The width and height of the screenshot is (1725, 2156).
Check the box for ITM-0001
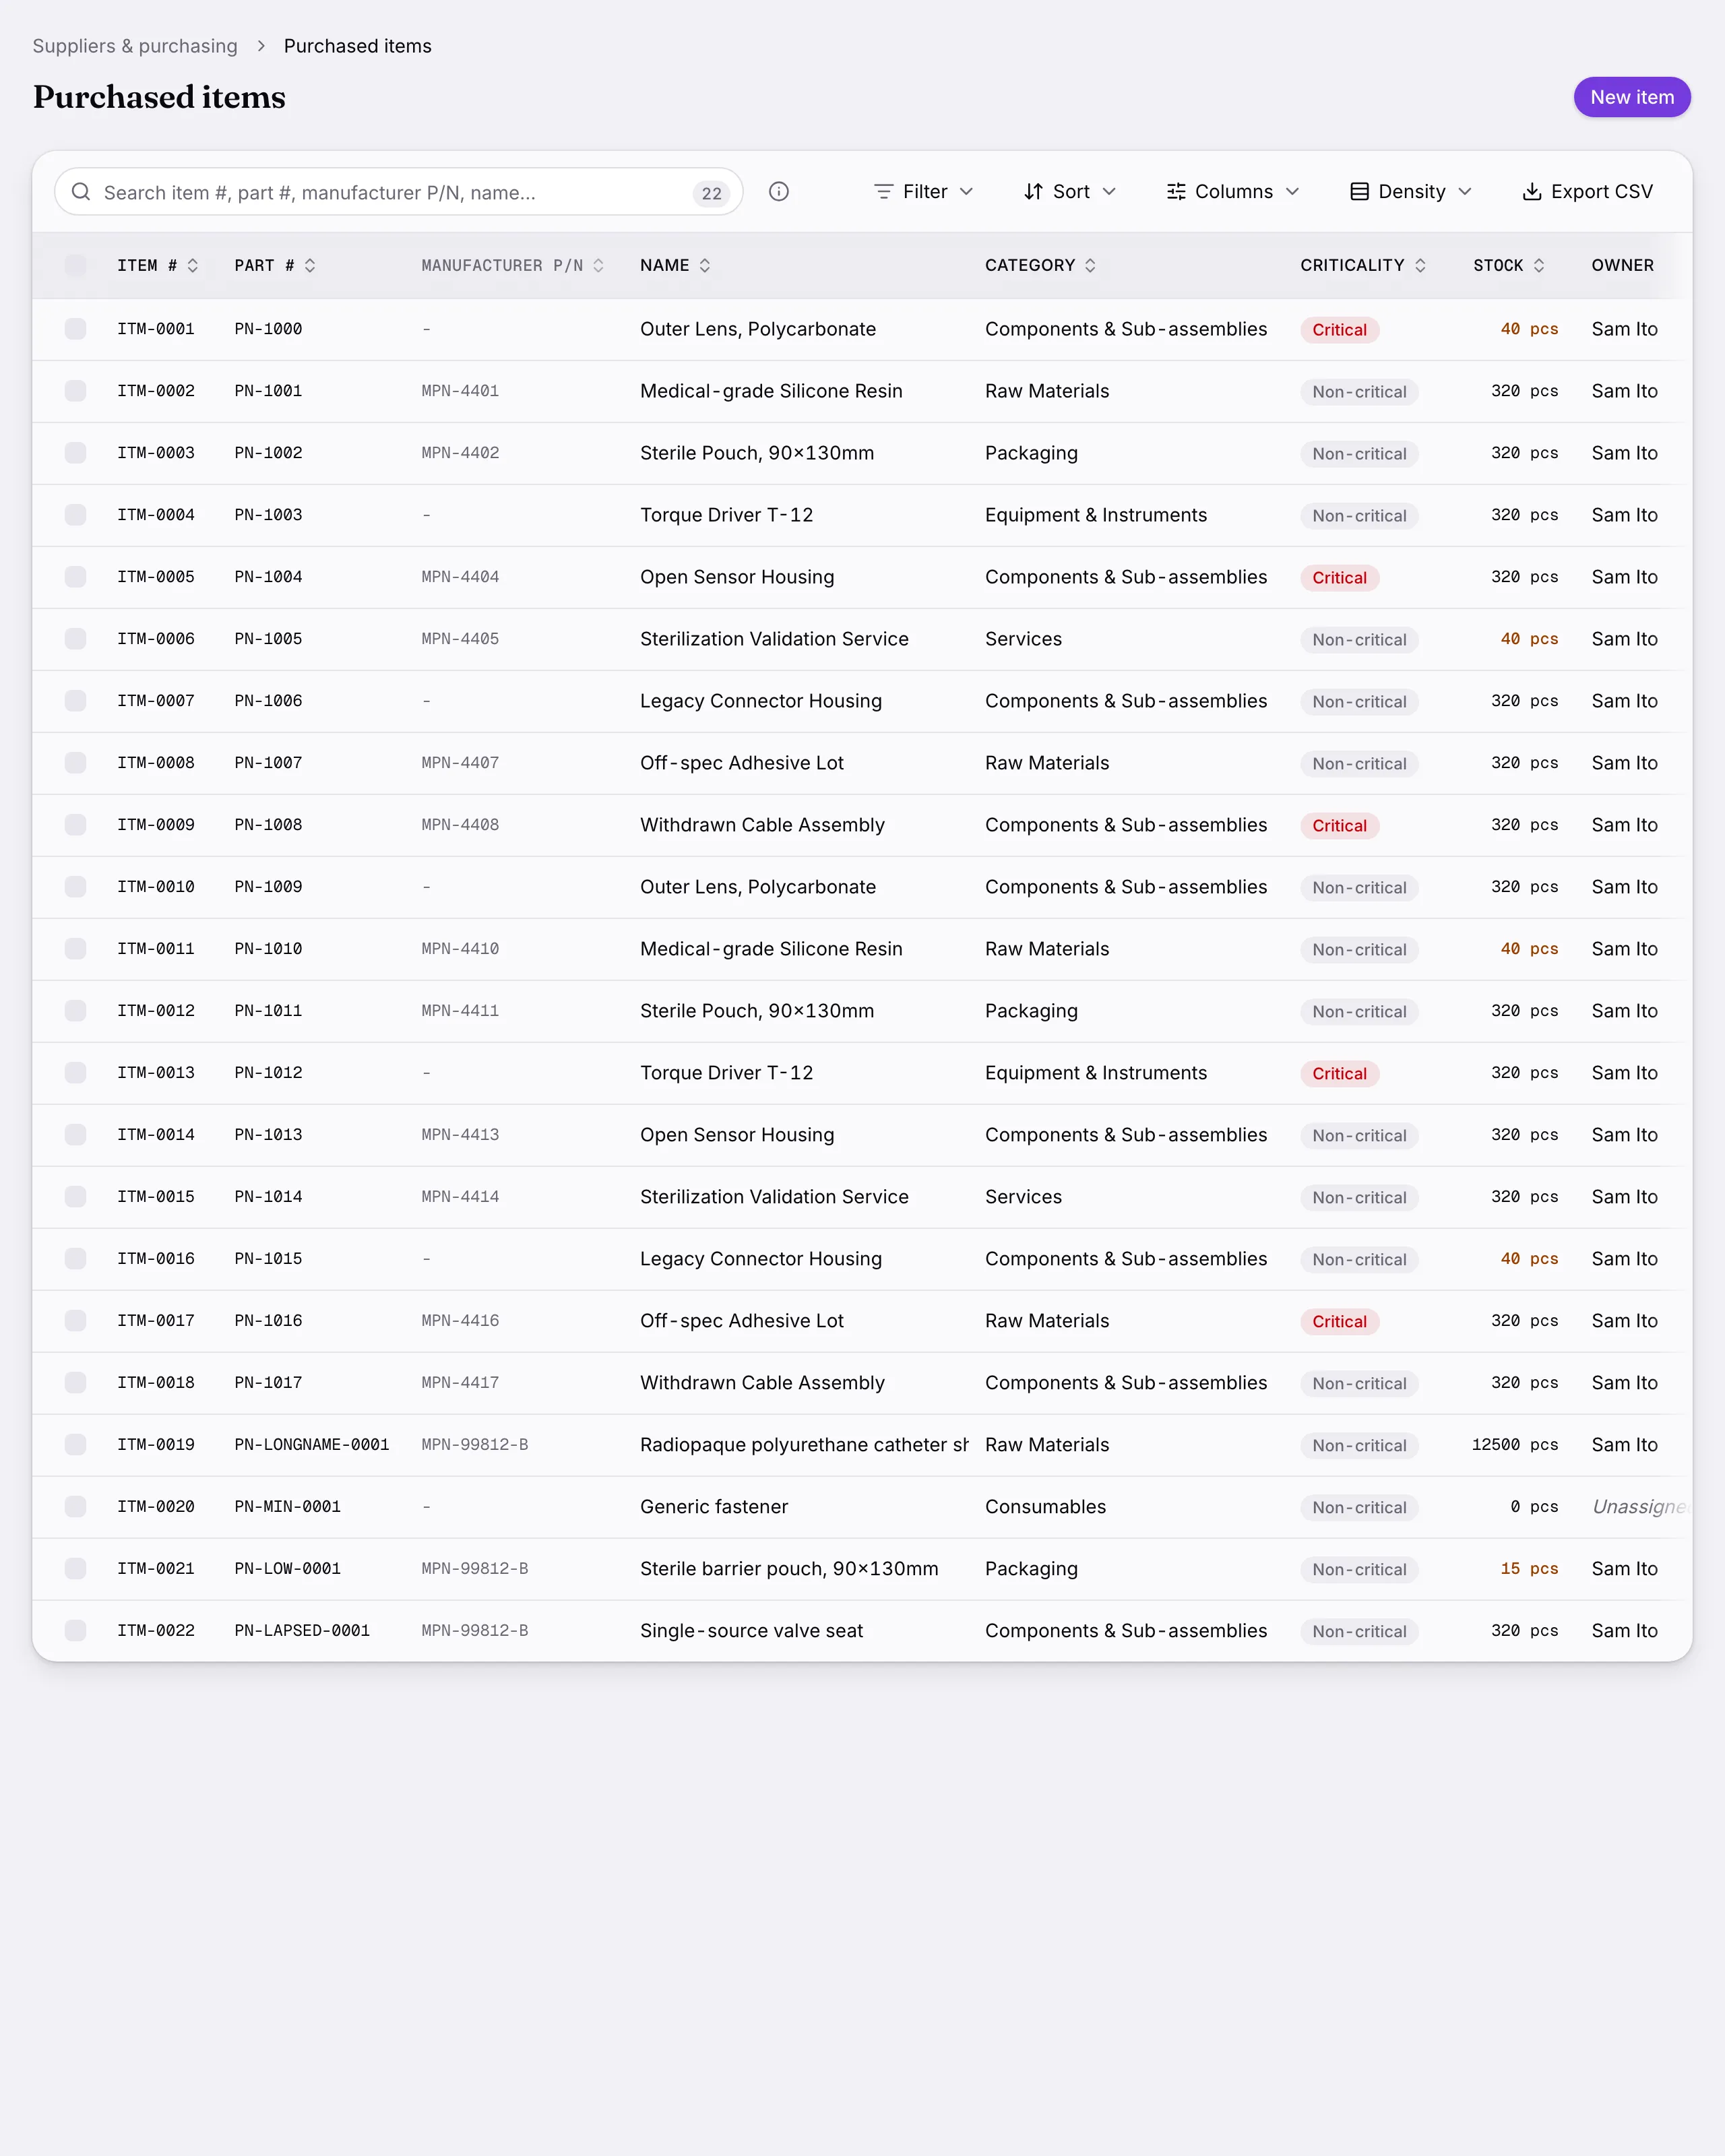pyautogui.click(x=75, y=329)
